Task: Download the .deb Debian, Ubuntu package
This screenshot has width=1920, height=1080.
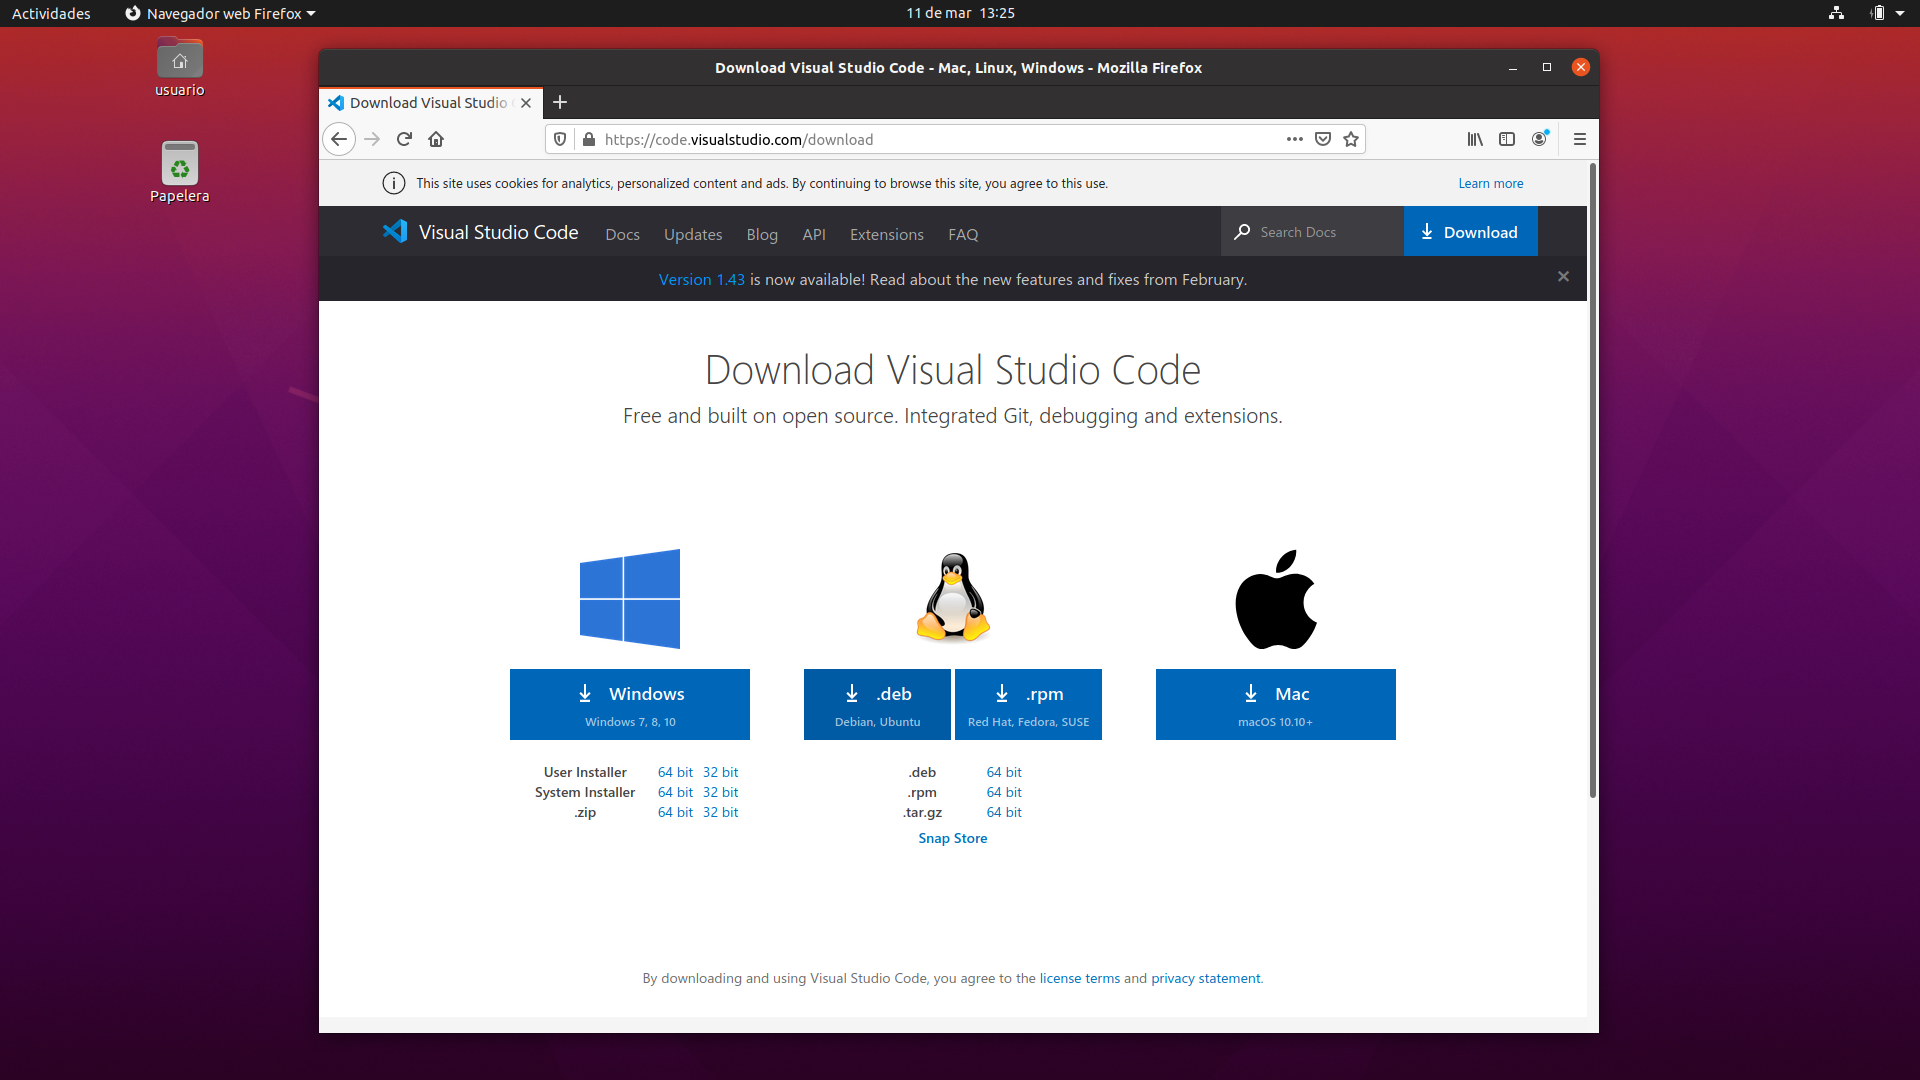Action: coord(877,704)
